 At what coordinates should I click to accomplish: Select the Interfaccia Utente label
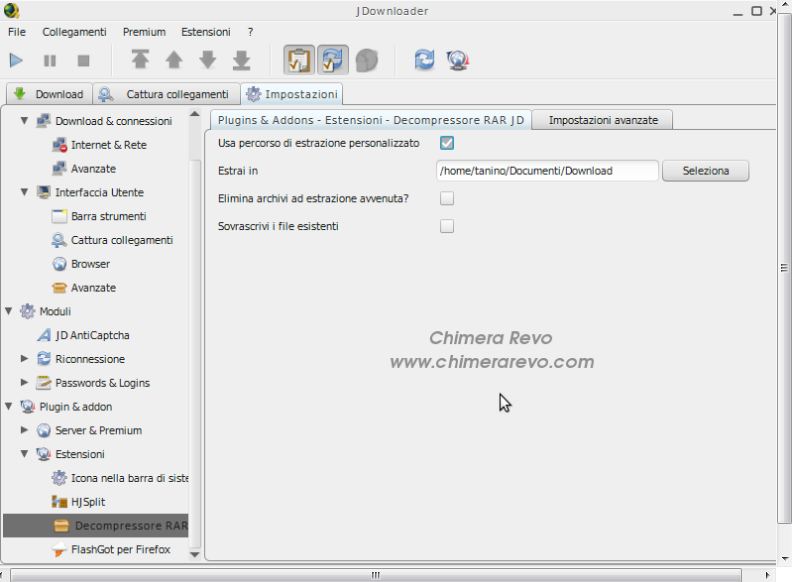pos(100,192)
